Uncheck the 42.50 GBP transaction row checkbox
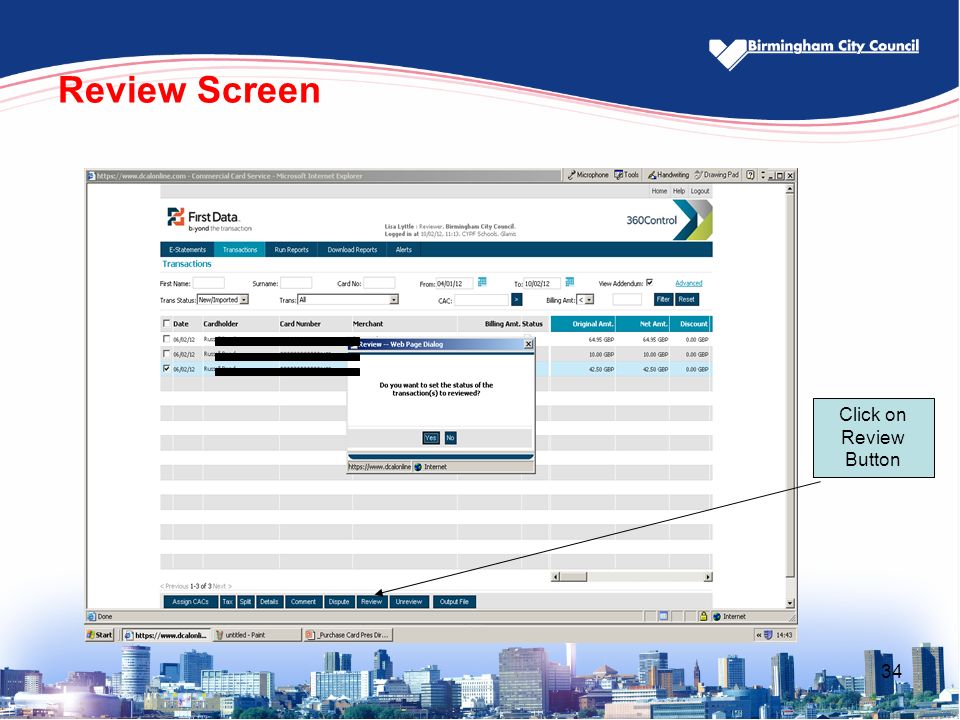 click(x=166, y=369)
